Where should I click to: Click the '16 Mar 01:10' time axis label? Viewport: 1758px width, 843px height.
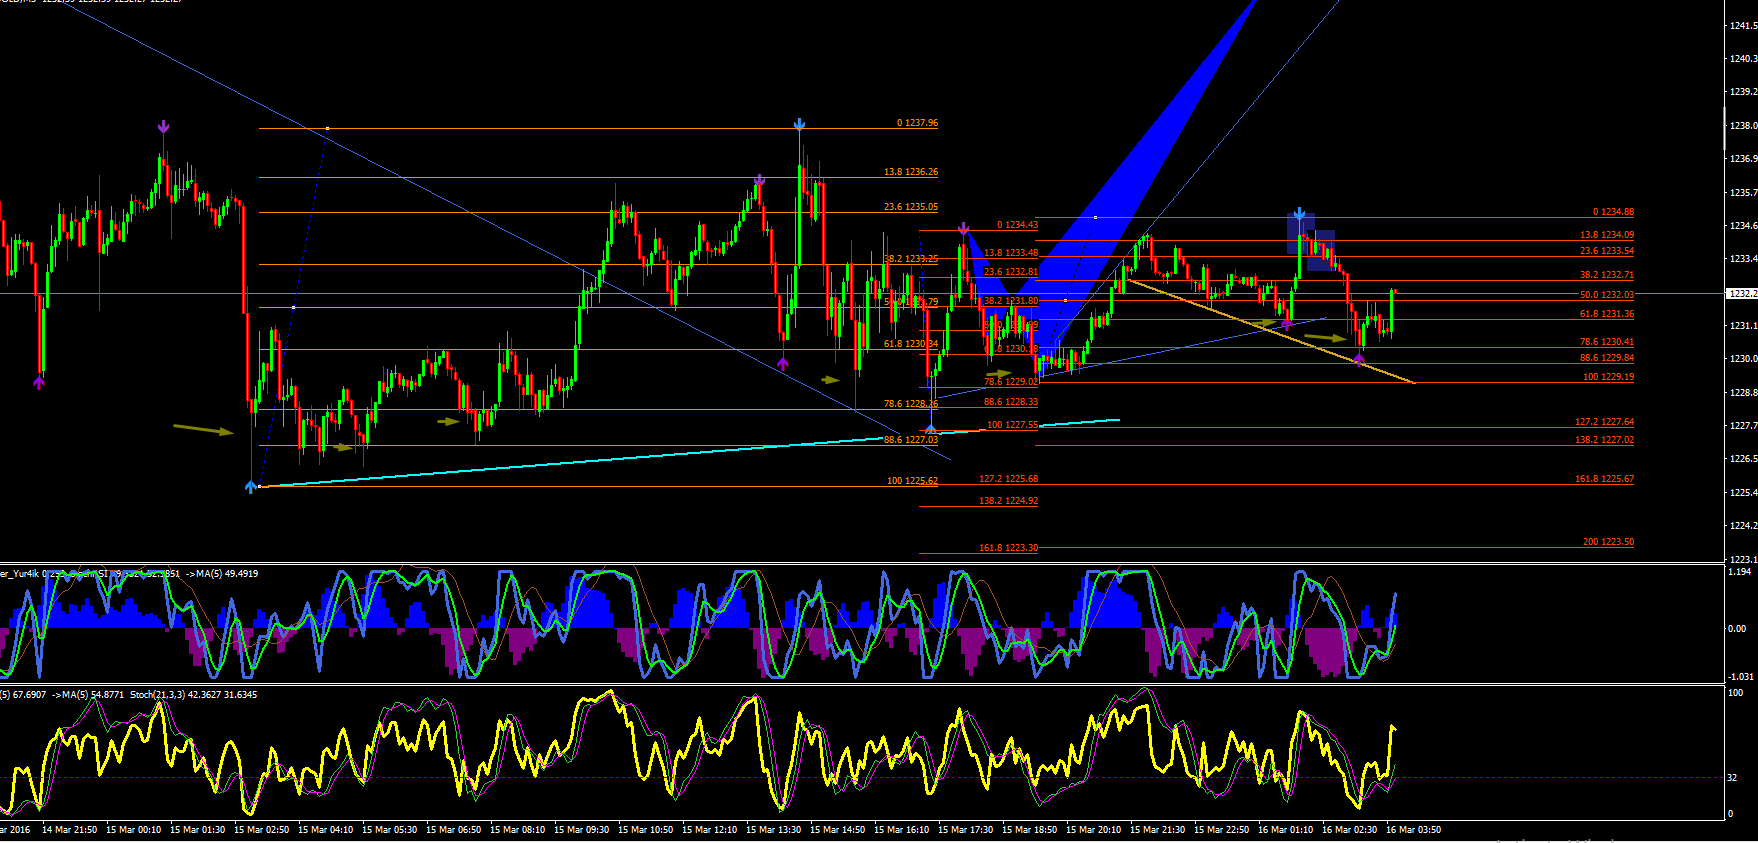point(1285,830)
